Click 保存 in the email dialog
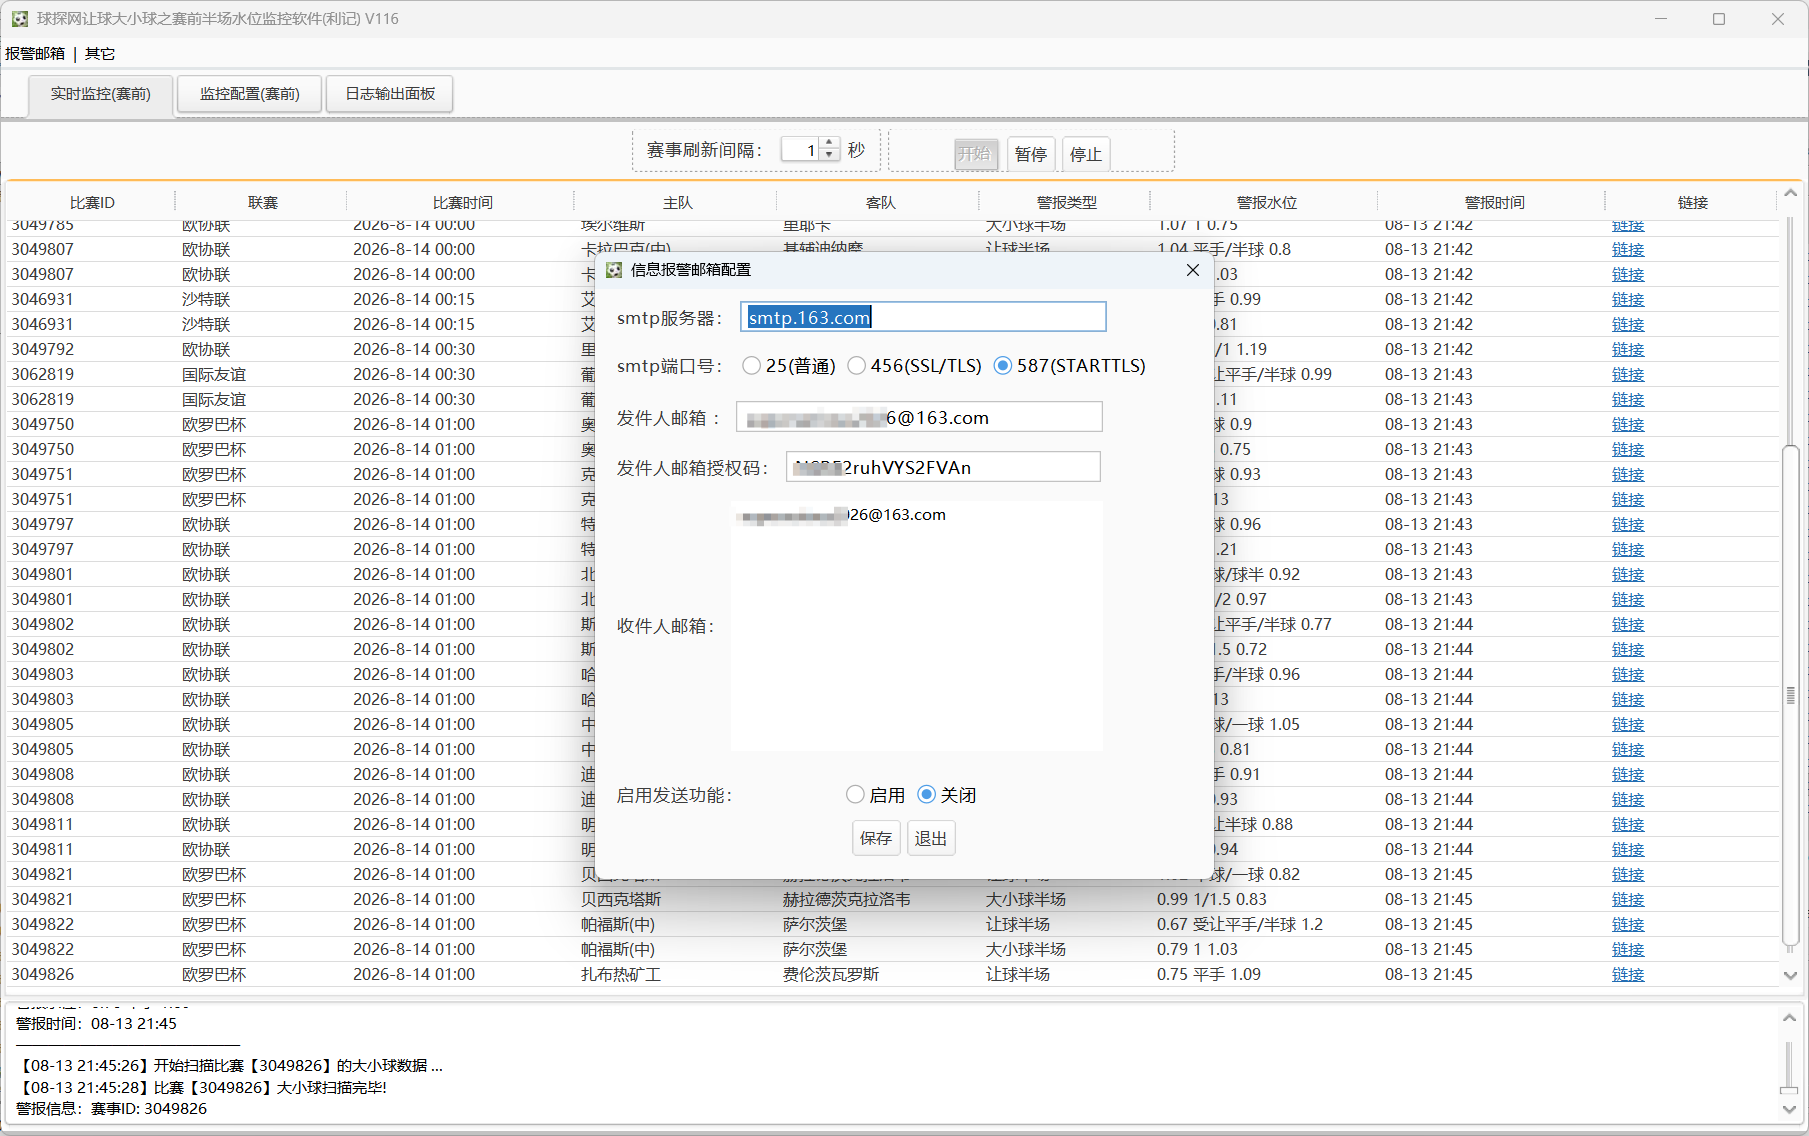Viewport: 1809px width, 1136px height. [x=876, y=838]
